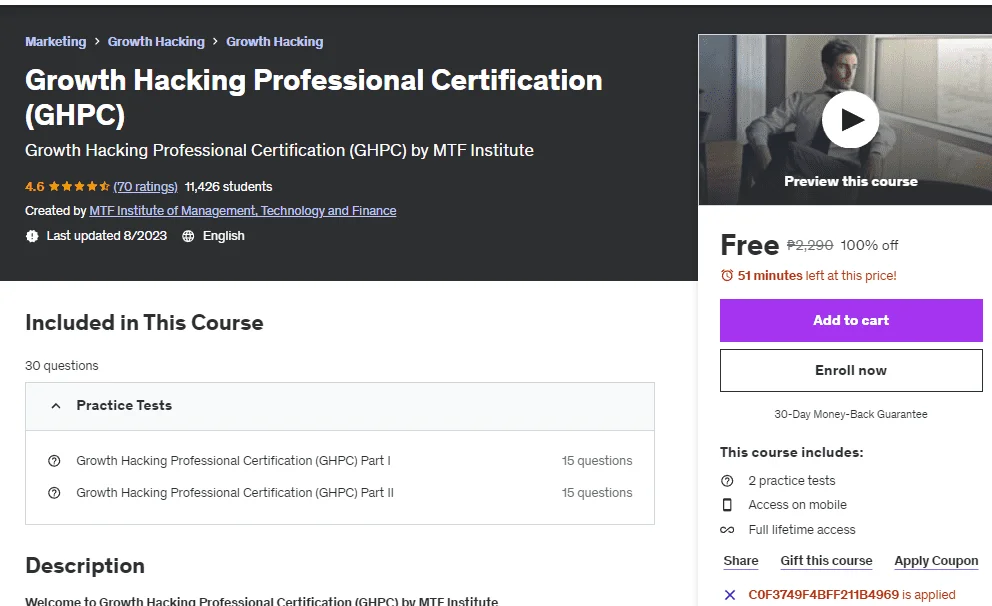992x606 pixels.
Task: Open the (70 ratings) link
Action: coord(146,187)
